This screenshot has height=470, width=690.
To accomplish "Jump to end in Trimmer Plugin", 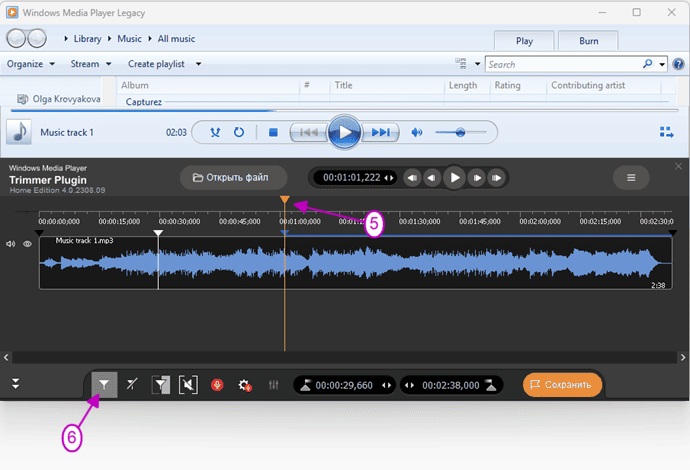I will click(496, 178).
